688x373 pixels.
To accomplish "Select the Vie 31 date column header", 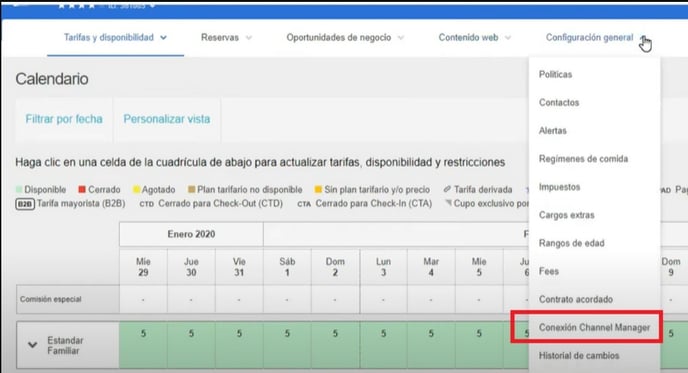I will 239,267.
